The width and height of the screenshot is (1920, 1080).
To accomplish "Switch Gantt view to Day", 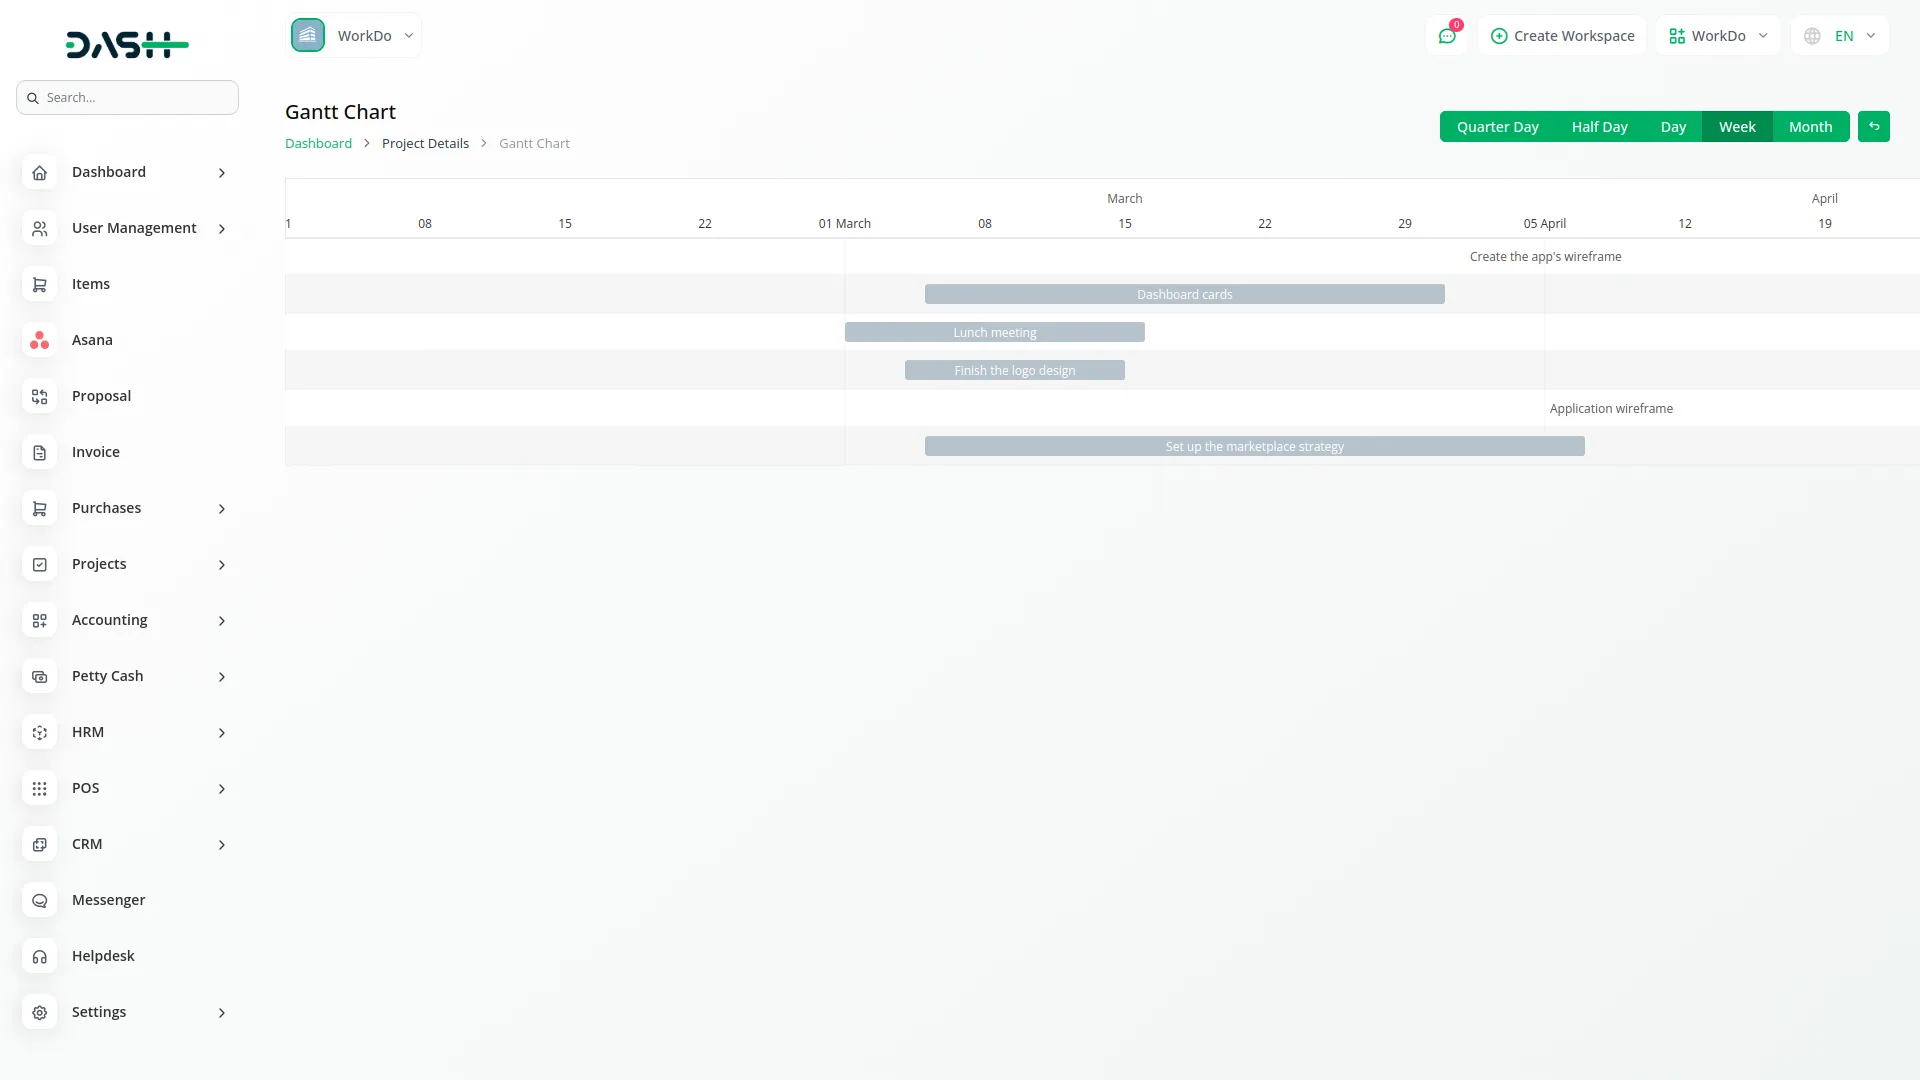I will (1673, 127).
